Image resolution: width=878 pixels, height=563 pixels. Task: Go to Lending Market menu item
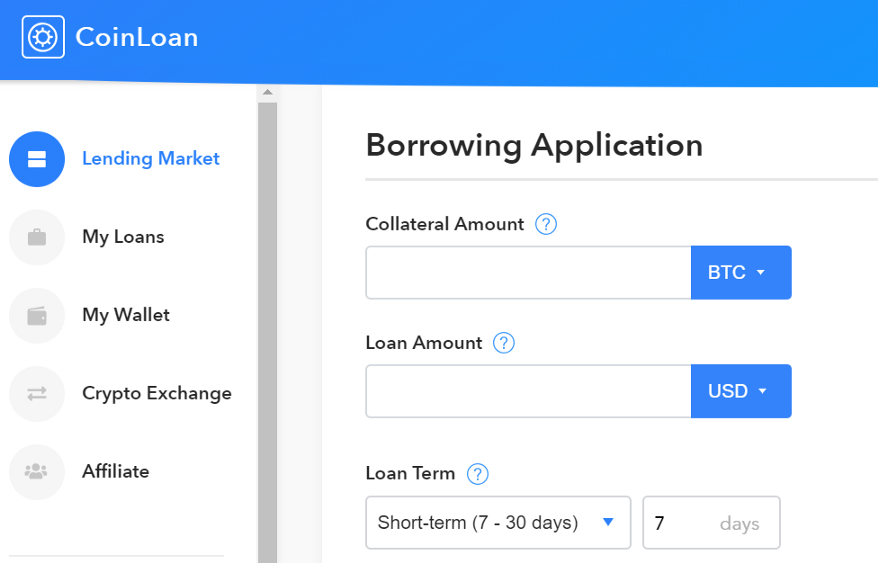151,159
